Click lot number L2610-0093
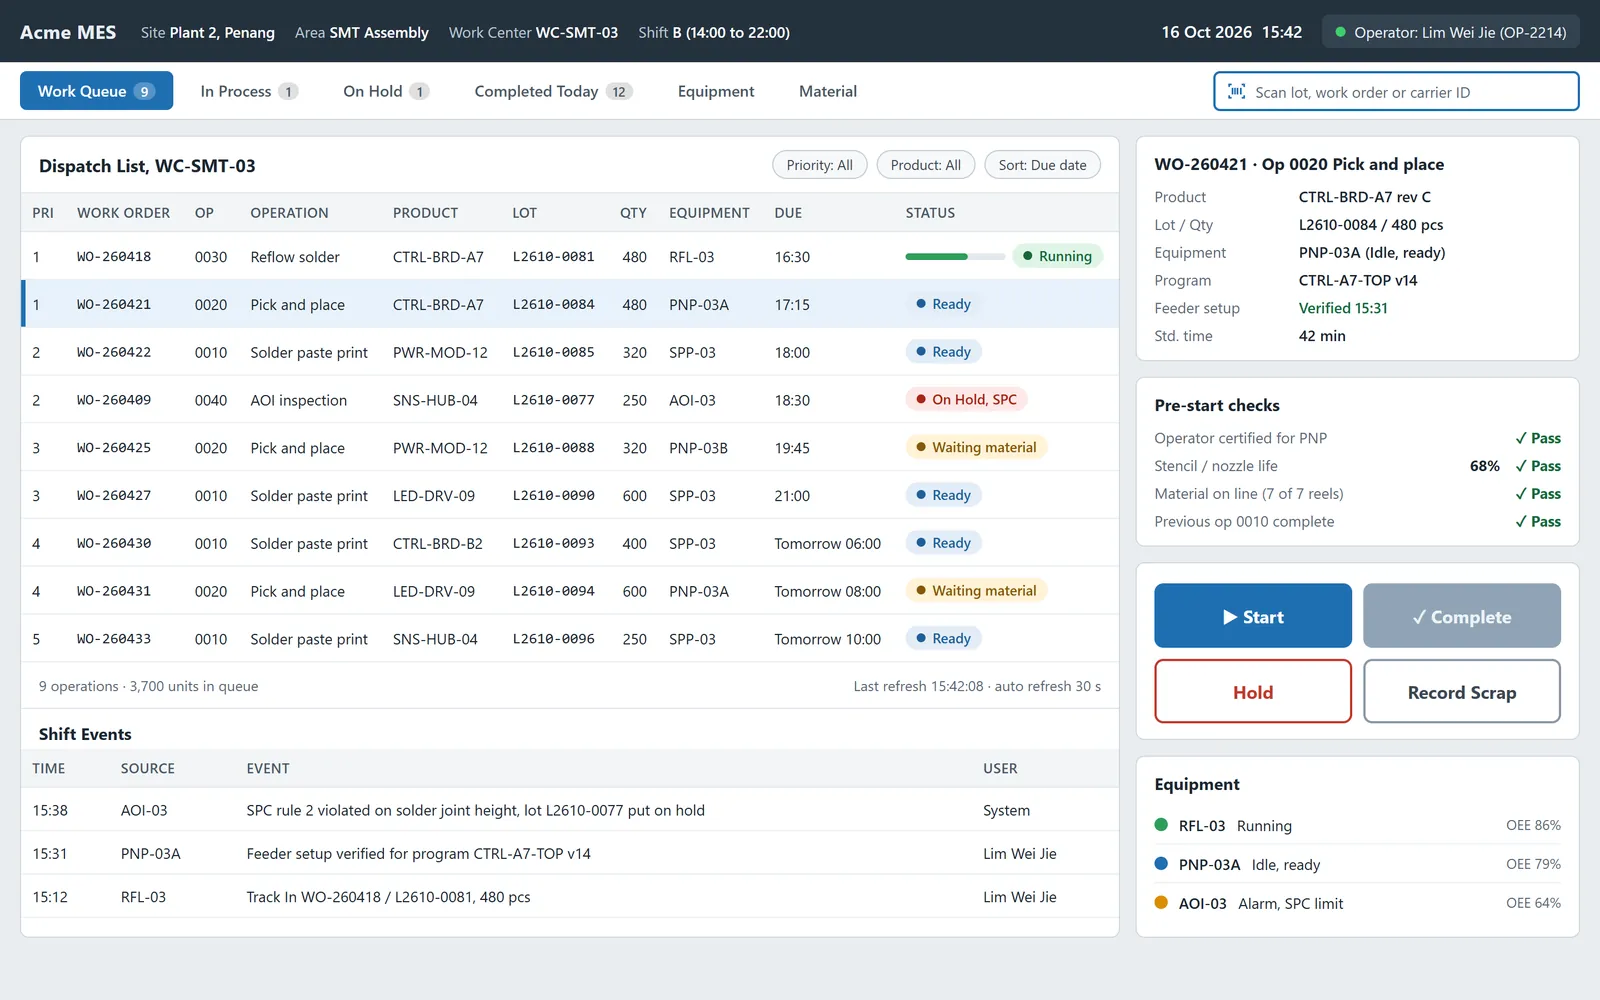Viewport: 1600px width, 1000px height. pos(553,543)
